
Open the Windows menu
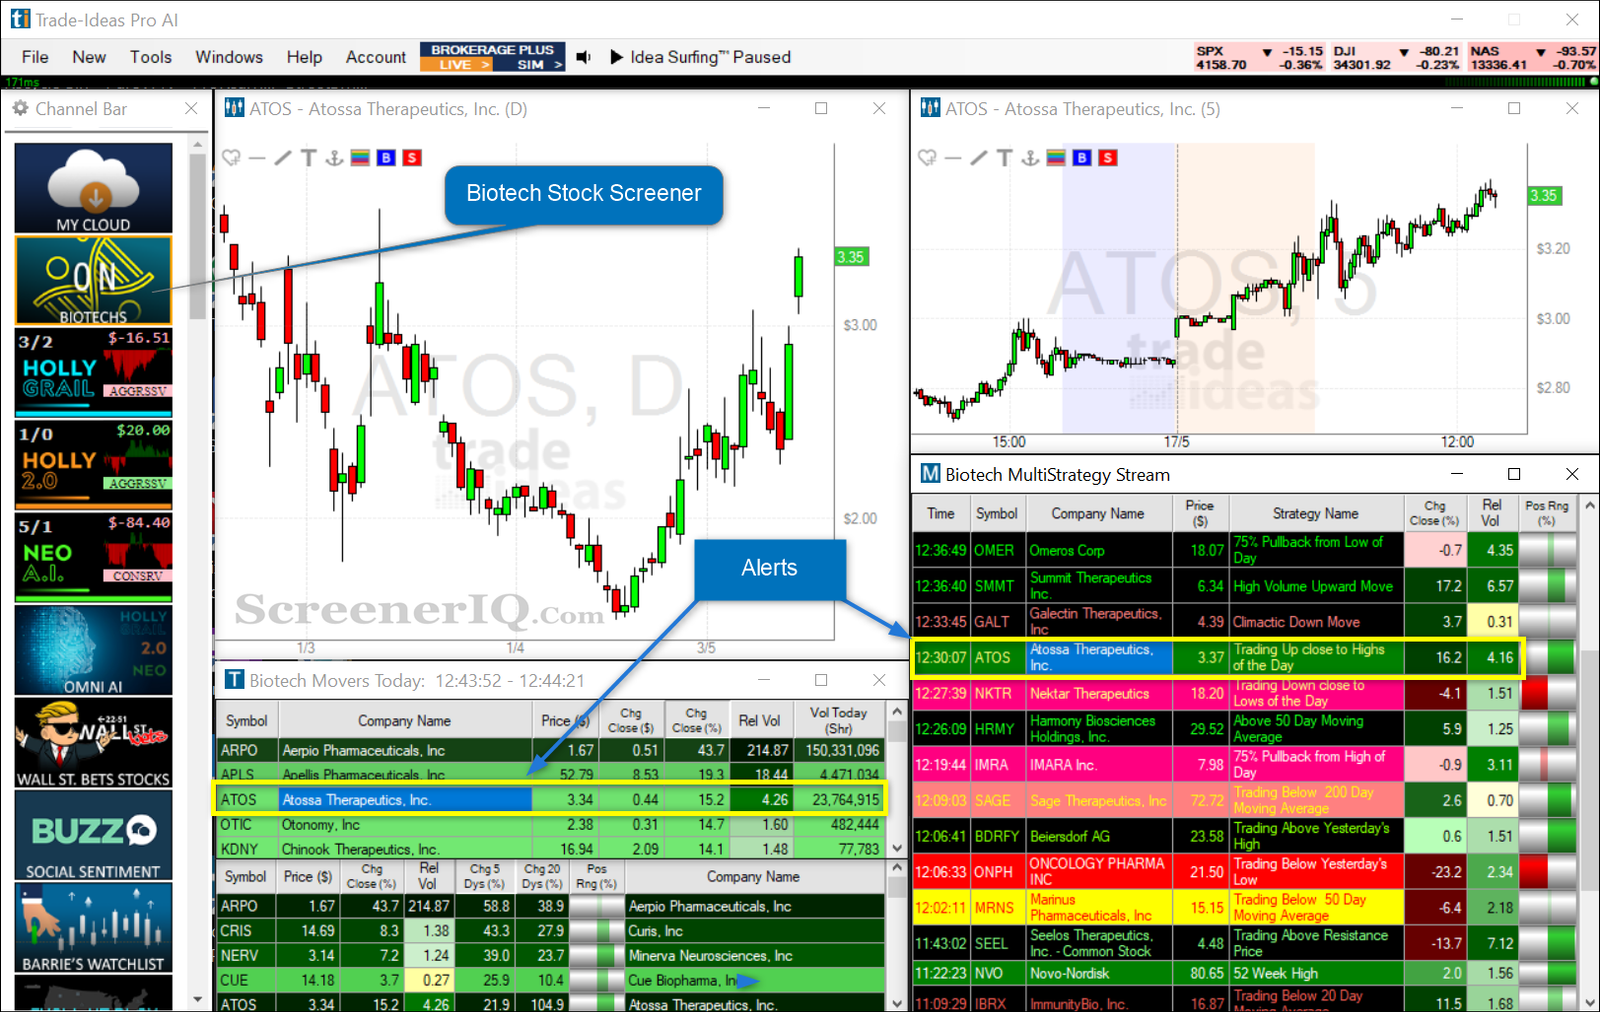[x=229, y=57]
